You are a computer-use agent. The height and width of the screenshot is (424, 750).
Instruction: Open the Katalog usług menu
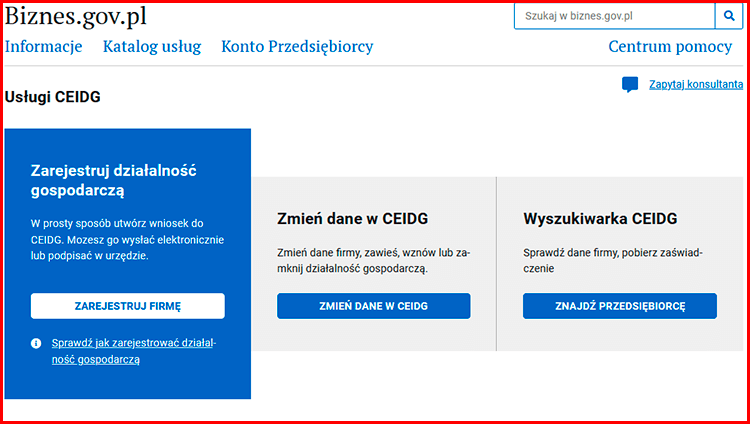(x=152, y=47)
